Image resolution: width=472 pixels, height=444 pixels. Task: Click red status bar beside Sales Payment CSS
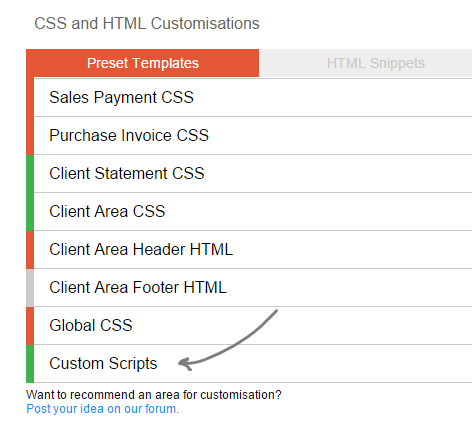pos(30,98)
